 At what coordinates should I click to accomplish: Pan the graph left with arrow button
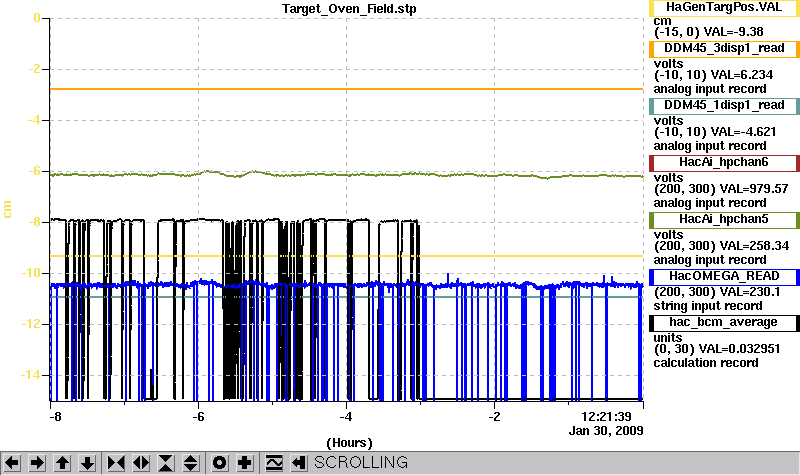coord(12,463)
